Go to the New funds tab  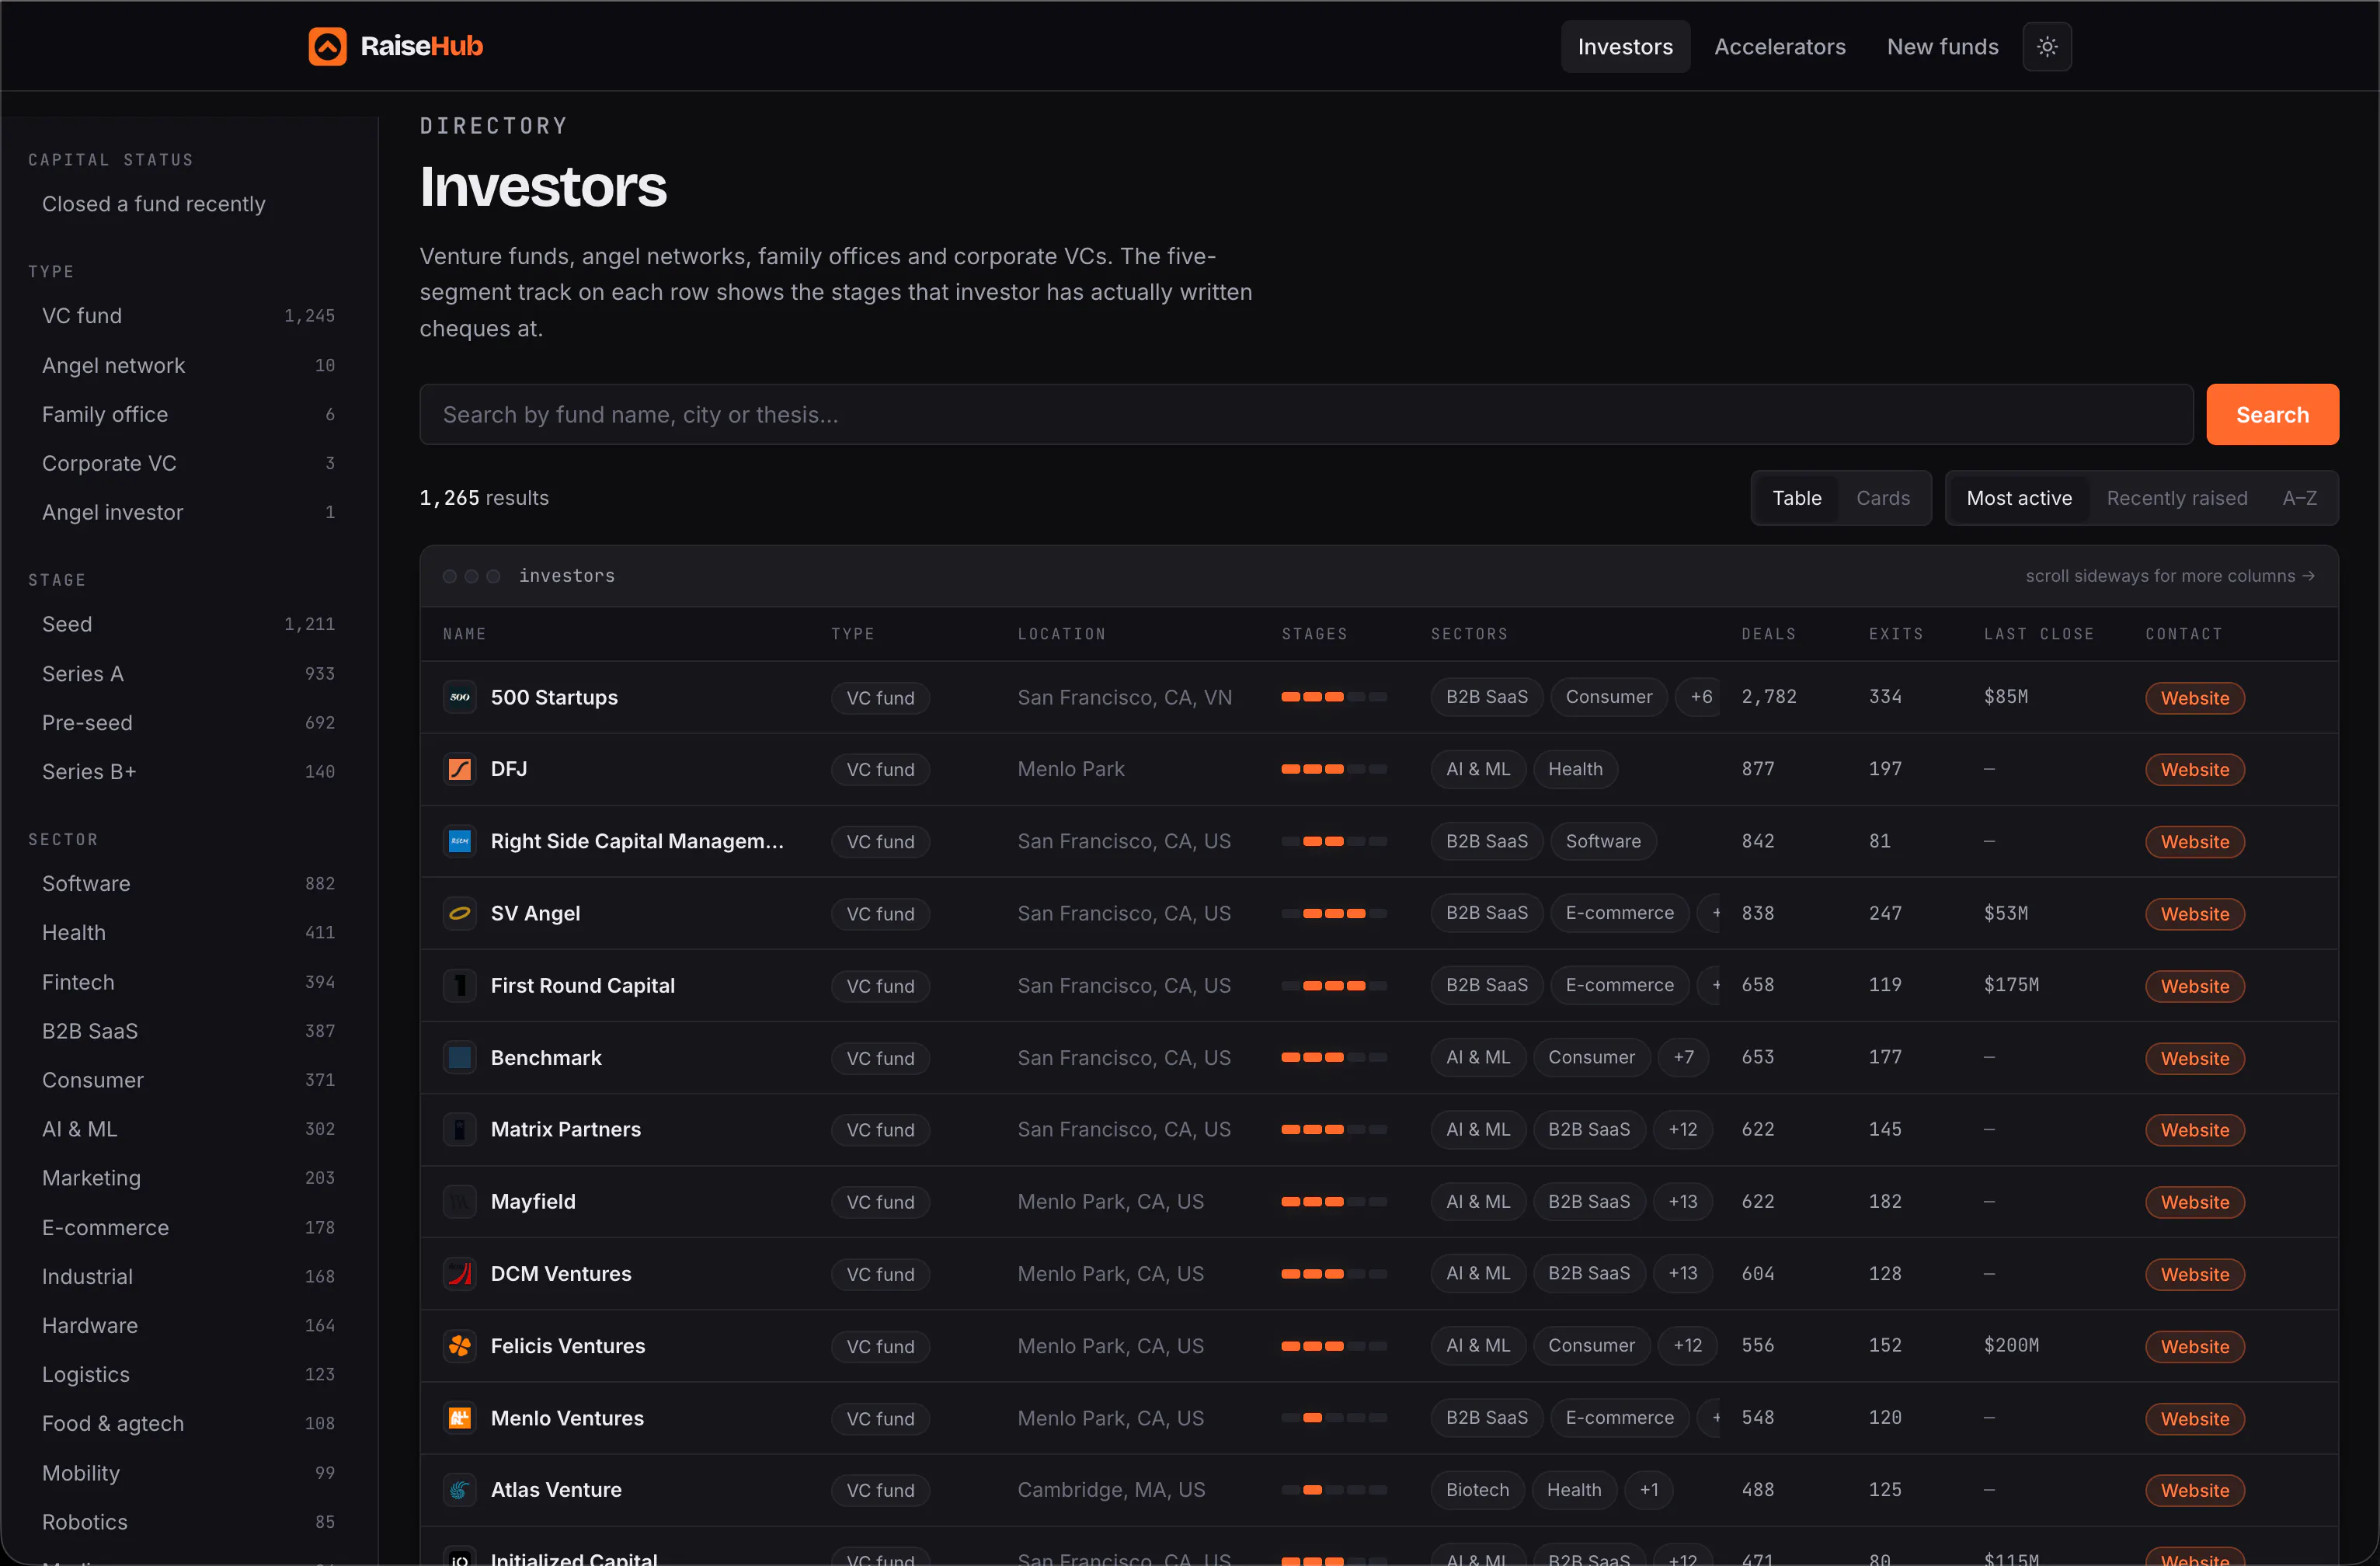[x=1942, y=47]
